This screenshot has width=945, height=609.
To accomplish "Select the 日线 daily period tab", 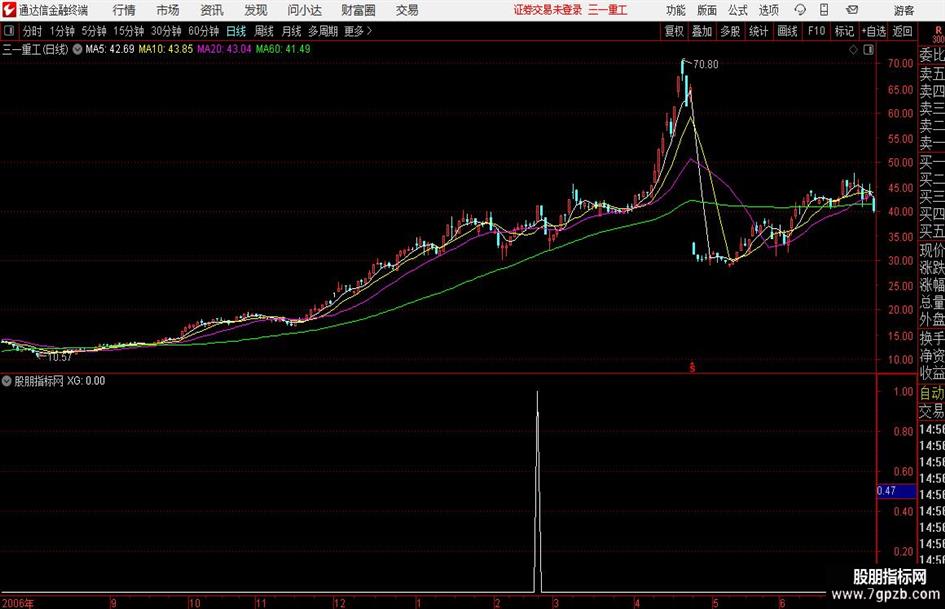I will [x=236, y=31].
